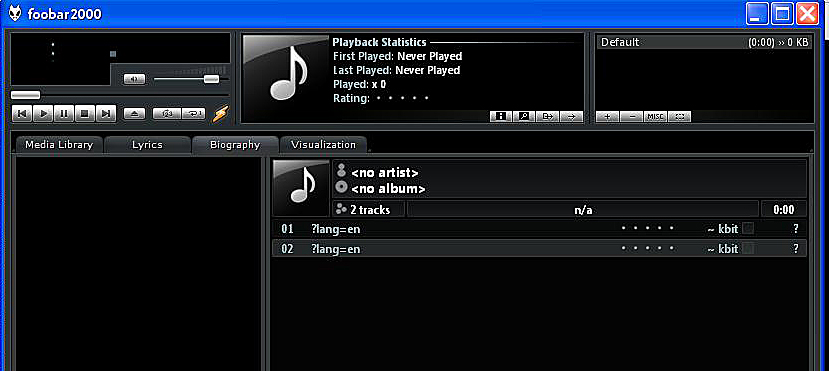Click the orange lightning bolt icon

[220, 114]
